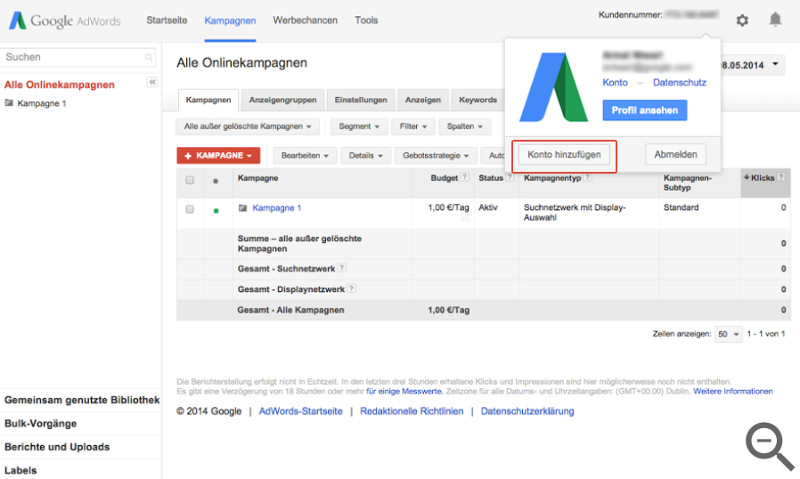This screenshot has width=800, height=479.
Task: Open the Redaktionelle Richtlinien footer link
Action: click(x=412, y=411)
